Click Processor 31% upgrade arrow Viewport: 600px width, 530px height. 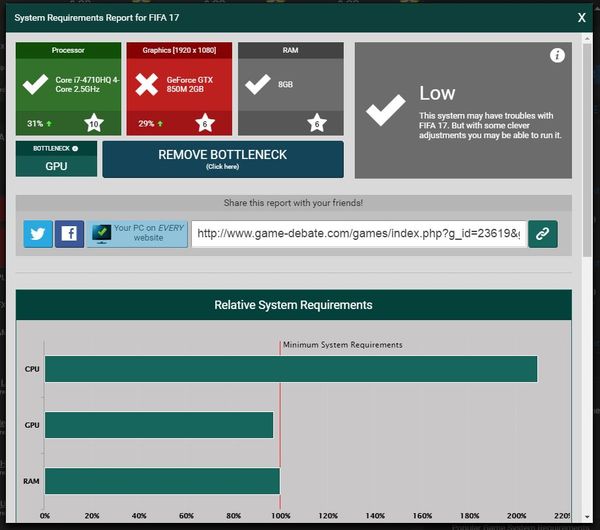(49, 124)
